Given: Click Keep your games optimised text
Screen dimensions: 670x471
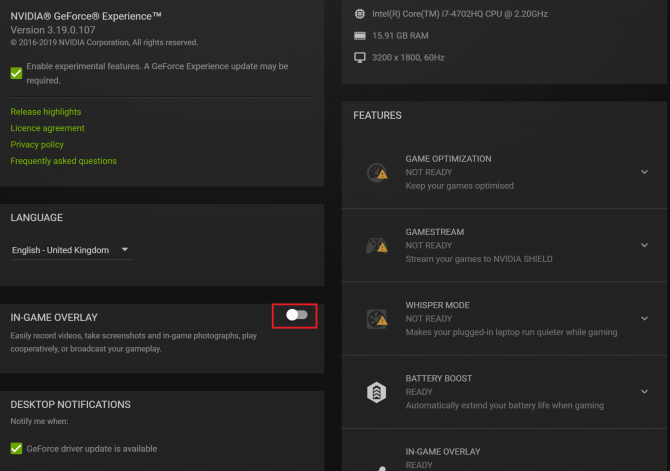Looking at the screenshot, I should click(x=459, y=185).
